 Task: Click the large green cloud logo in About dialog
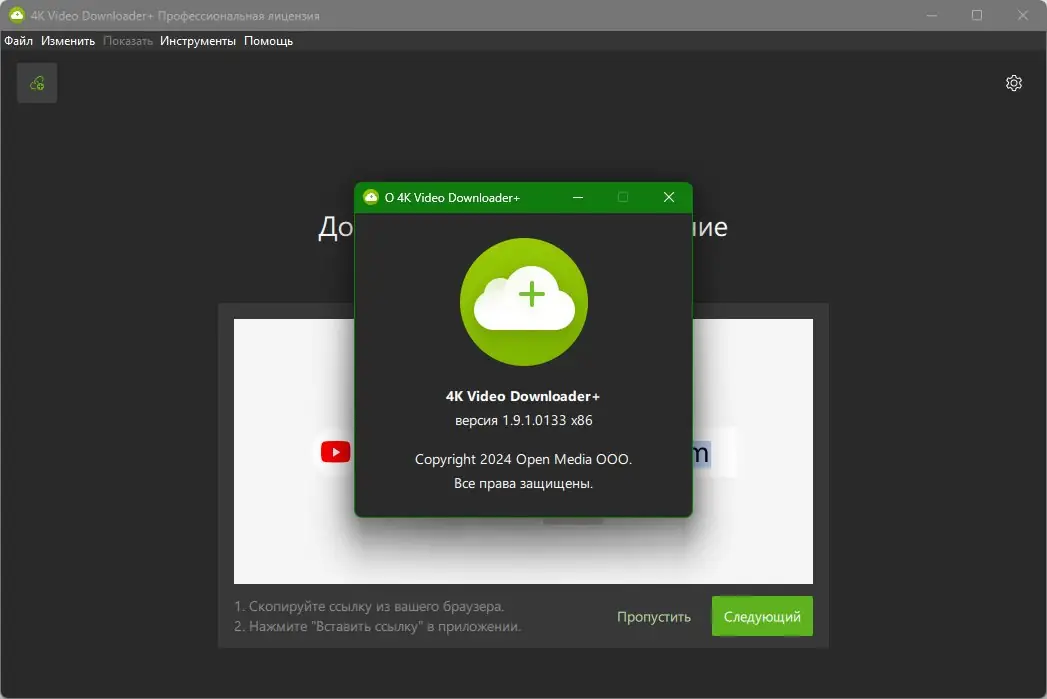524,302
